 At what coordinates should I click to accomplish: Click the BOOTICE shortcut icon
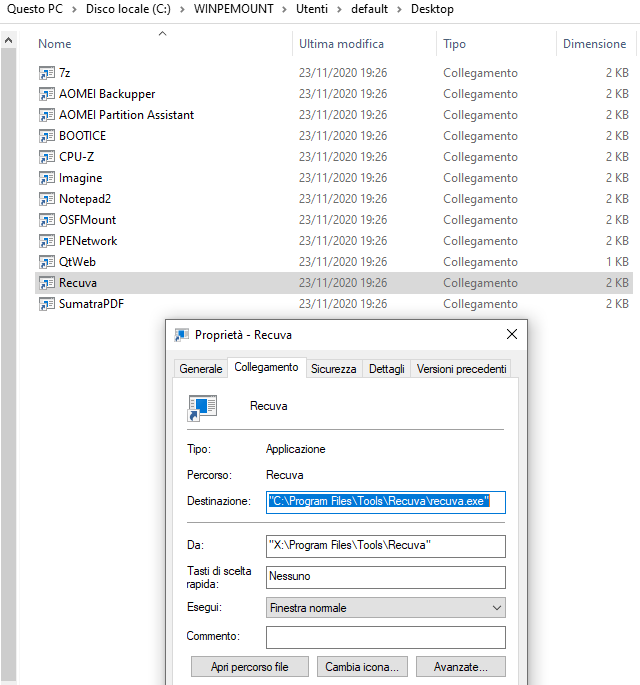pyautogui.click(x=47, y=136)
